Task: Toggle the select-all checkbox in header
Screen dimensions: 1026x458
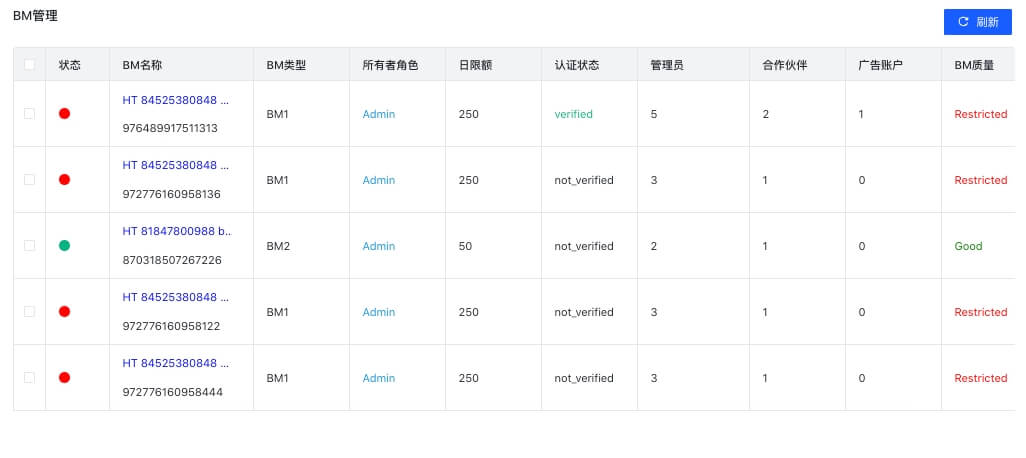Action: click(29, 65)
